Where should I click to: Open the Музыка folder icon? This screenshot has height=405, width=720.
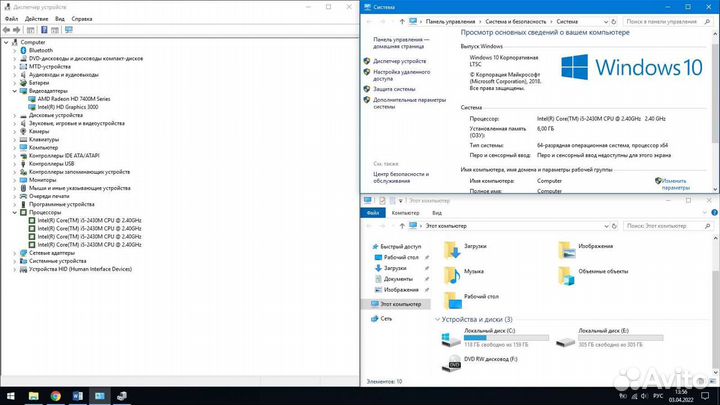tap(453, 272)
